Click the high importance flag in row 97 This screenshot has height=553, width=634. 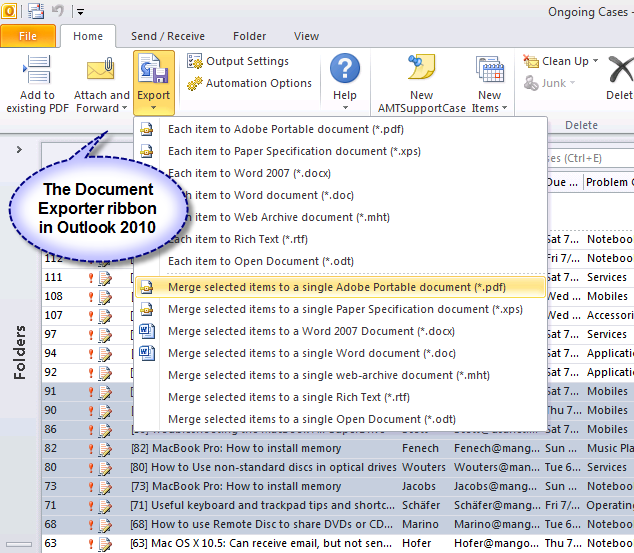point(91,335)
